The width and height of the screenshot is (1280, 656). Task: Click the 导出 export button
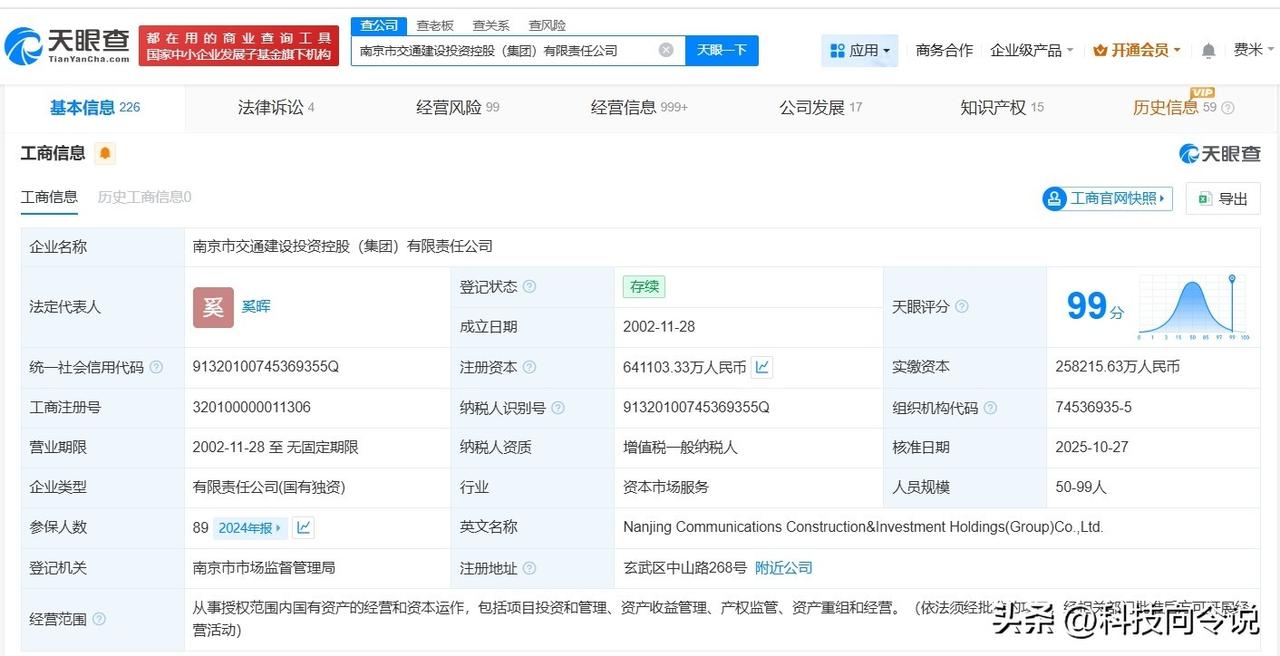(x=1223, y=198)
